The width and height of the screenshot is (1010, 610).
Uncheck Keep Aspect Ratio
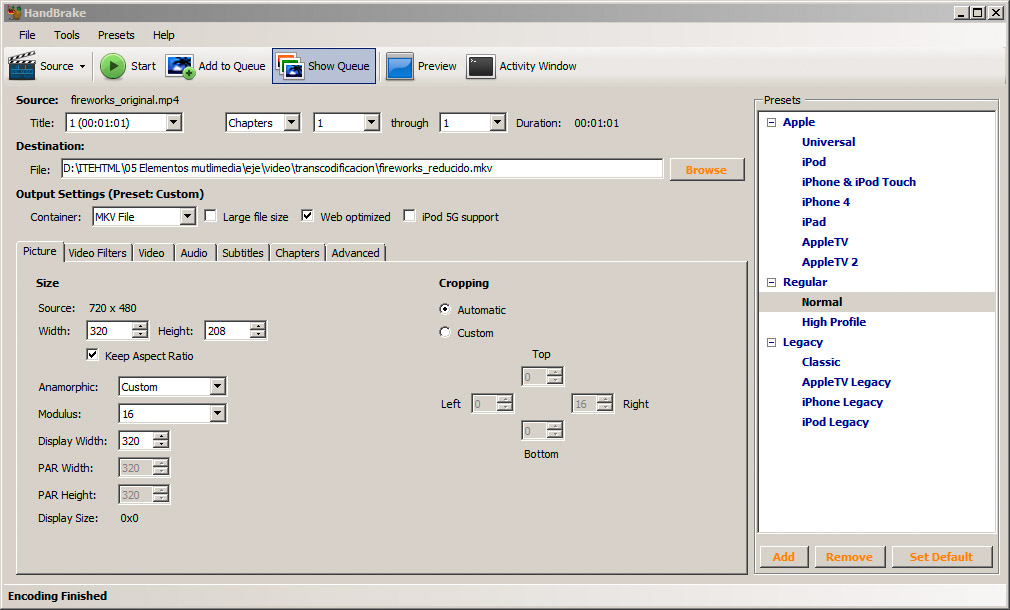click(92, 355)
